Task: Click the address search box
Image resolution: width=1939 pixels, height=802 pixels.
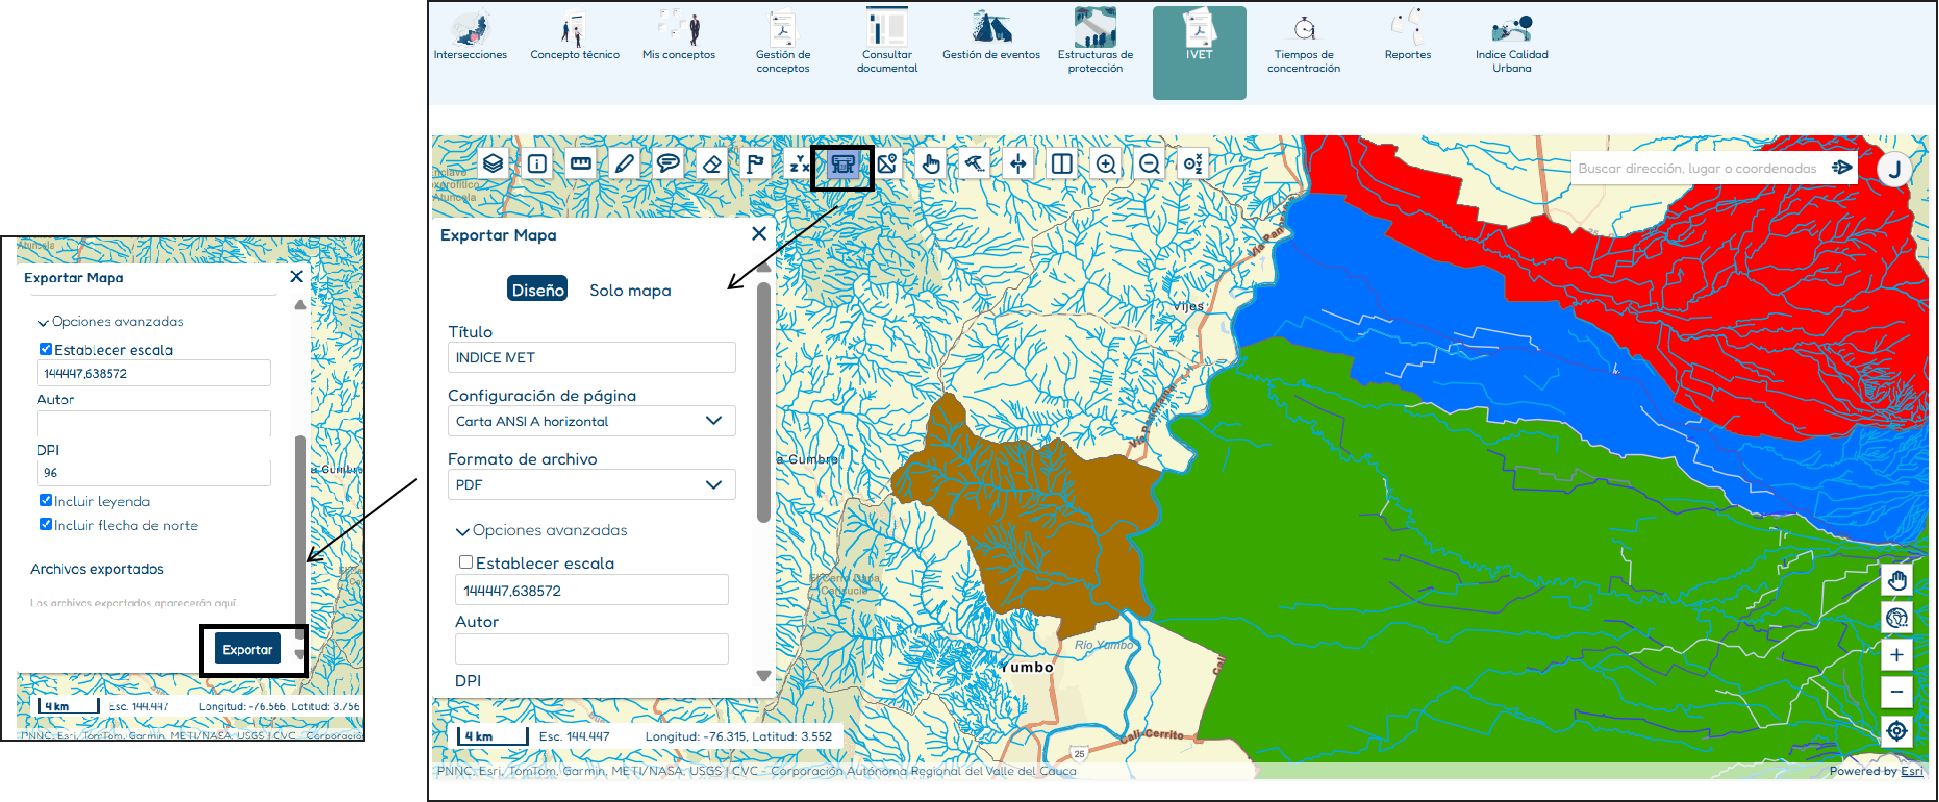Action: 1700,168
